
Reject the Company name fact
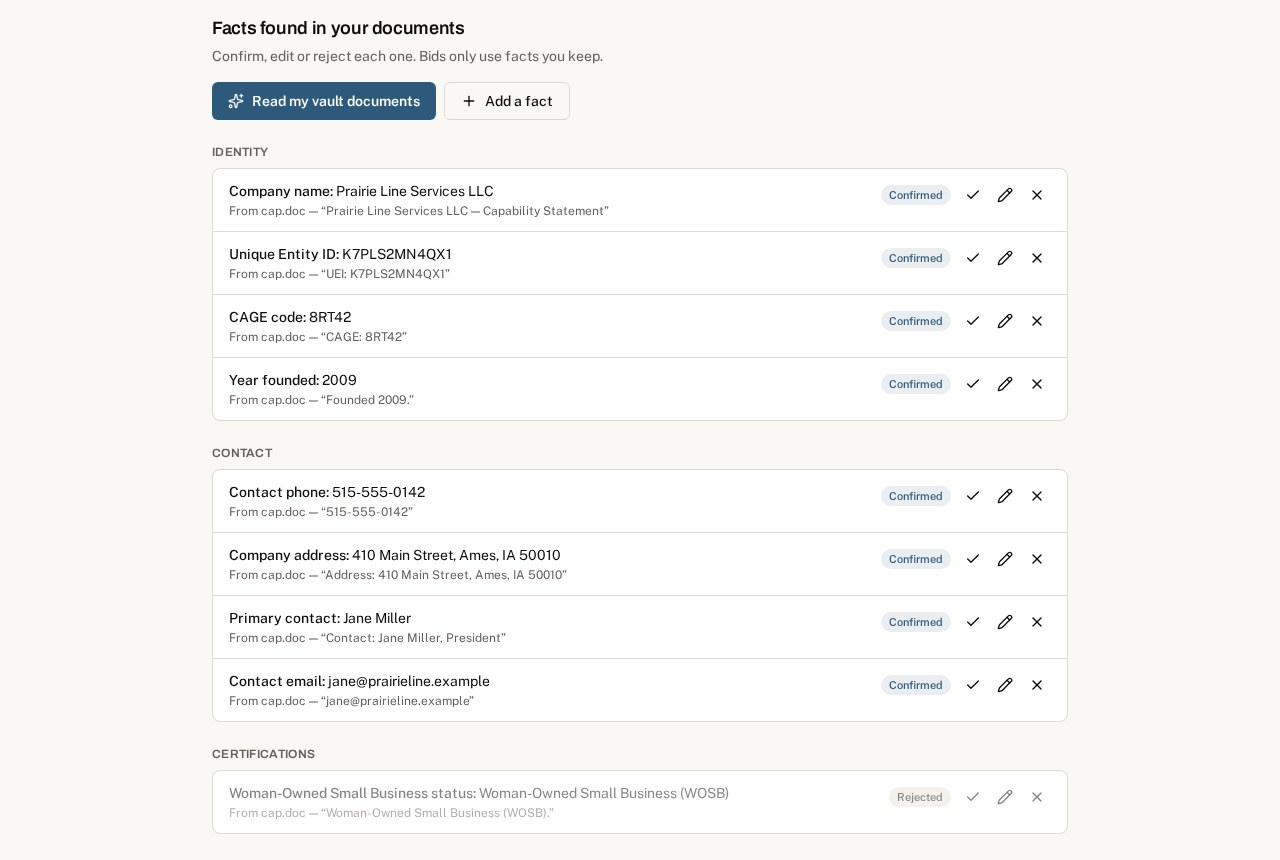[1037, 195]
